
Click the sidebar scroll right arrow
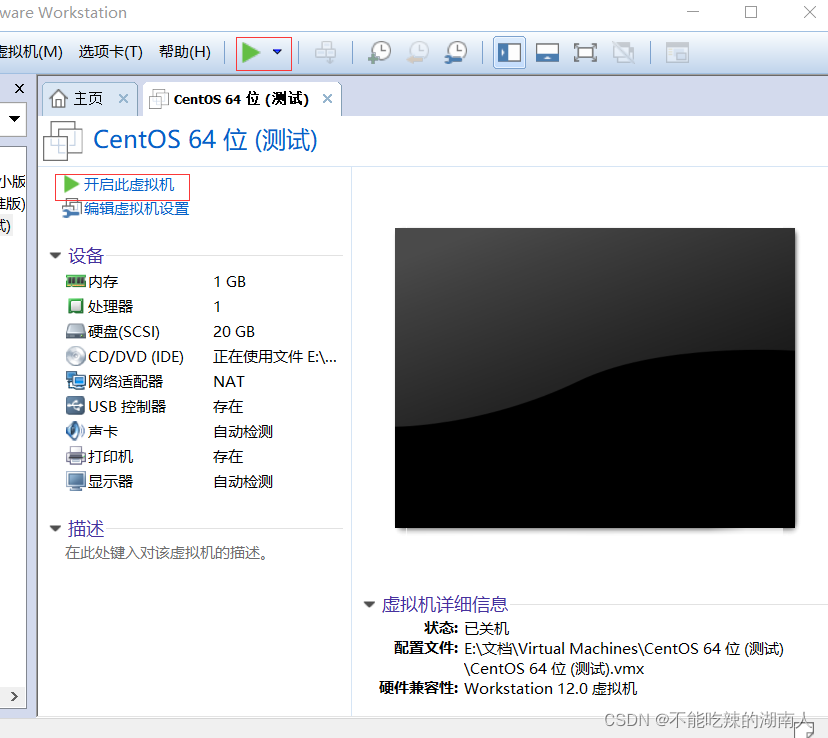pyautogui.click(x=14, y=696)
